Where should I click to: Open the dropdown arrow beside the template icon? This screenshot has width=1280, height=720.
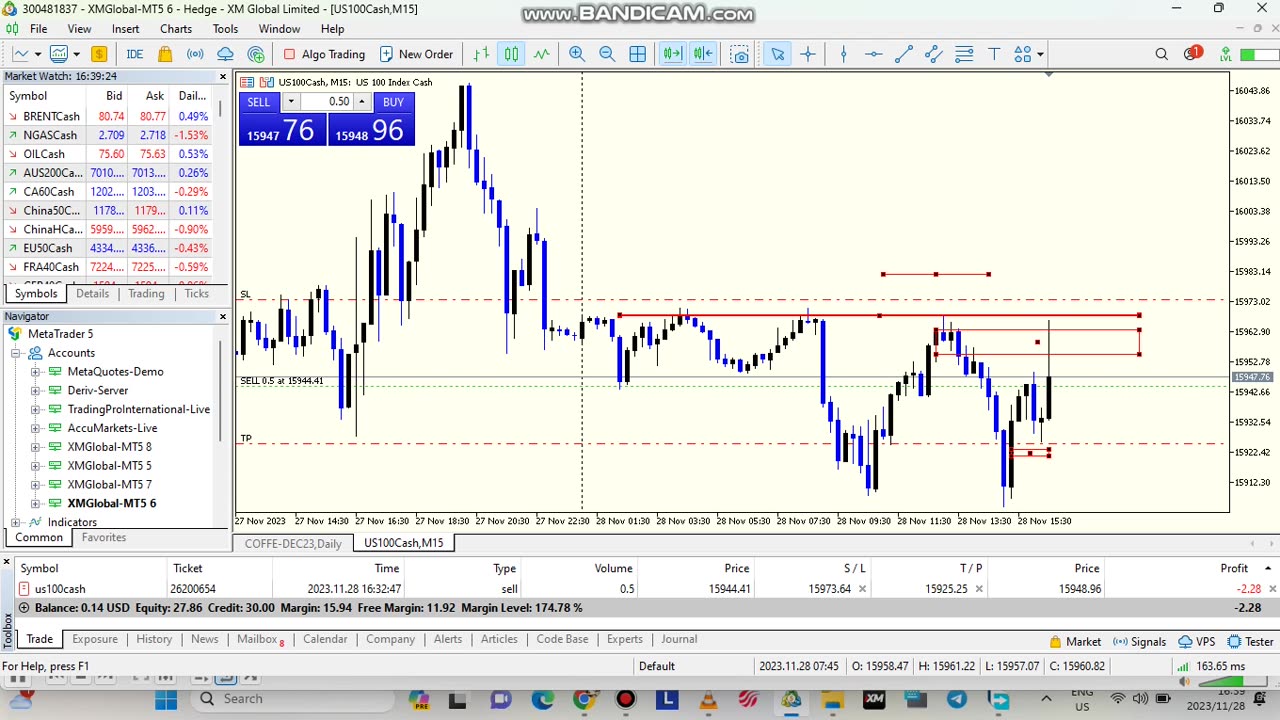point(77,54)
